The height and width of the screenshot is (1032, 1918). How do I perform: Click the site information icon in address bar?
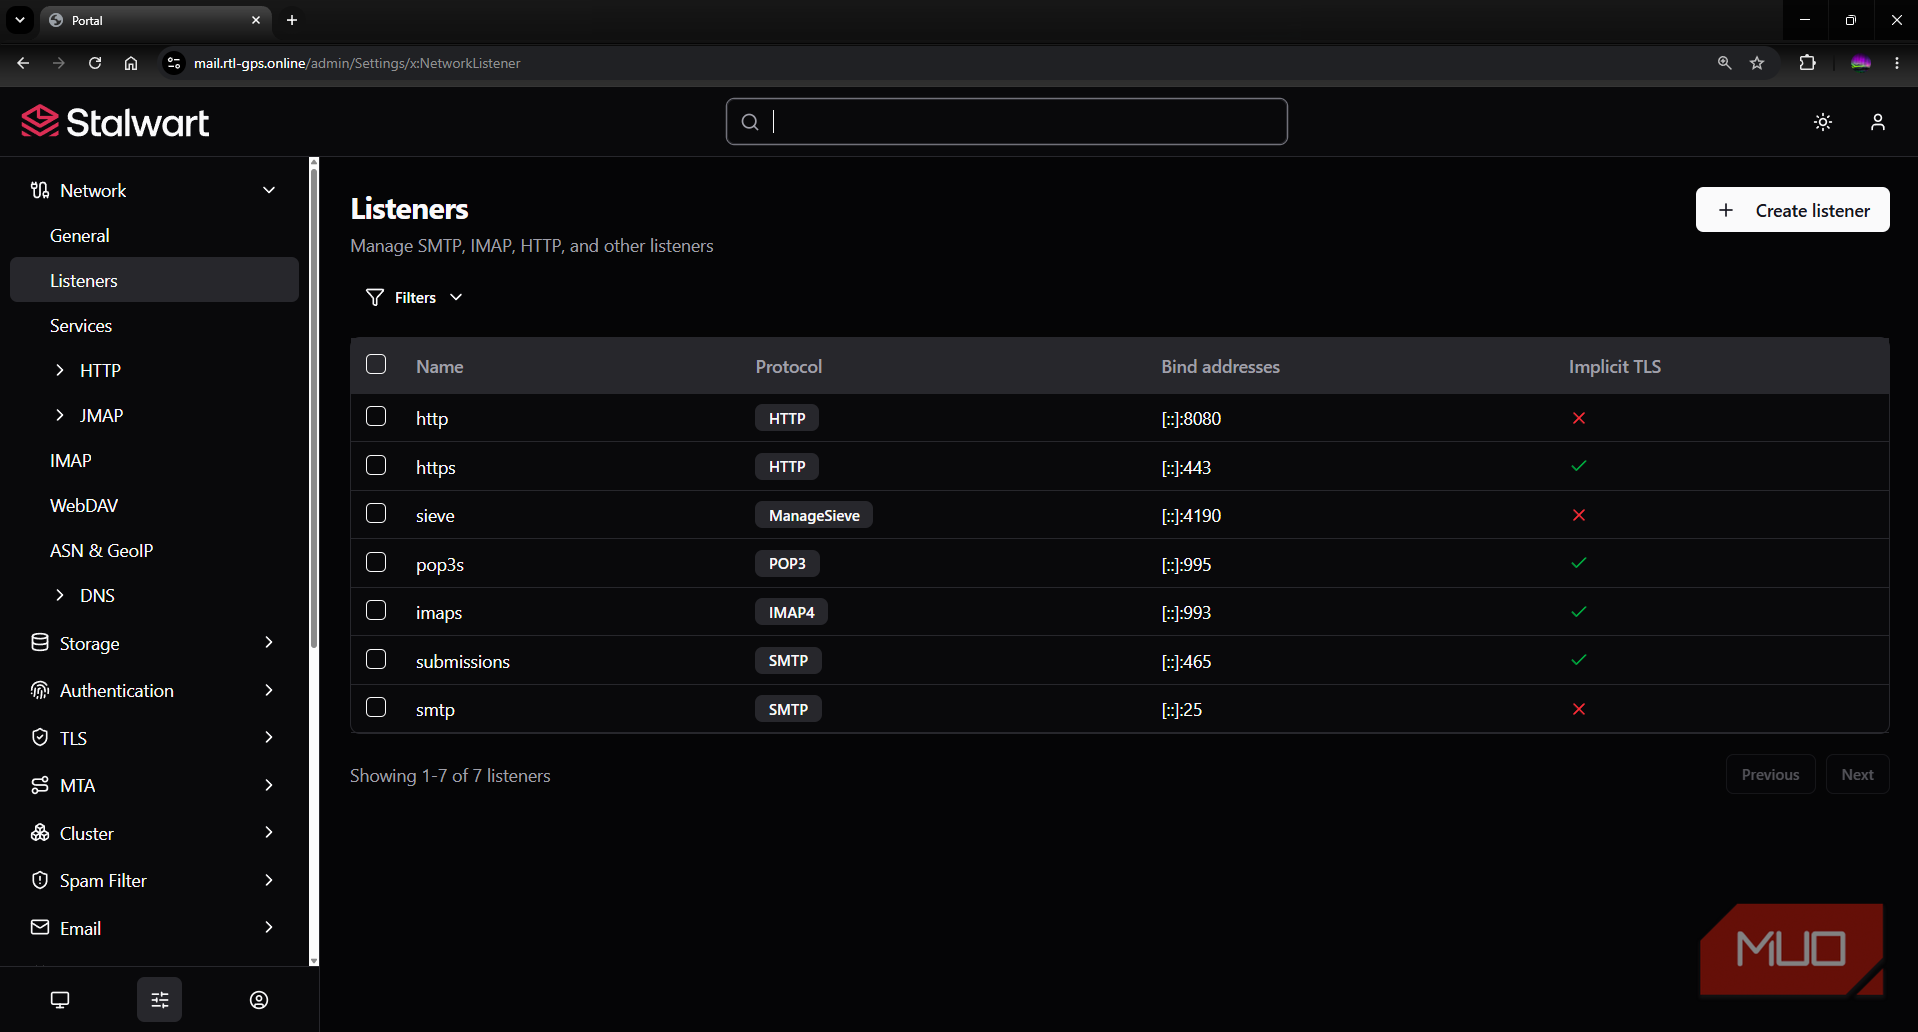point(174,63)
